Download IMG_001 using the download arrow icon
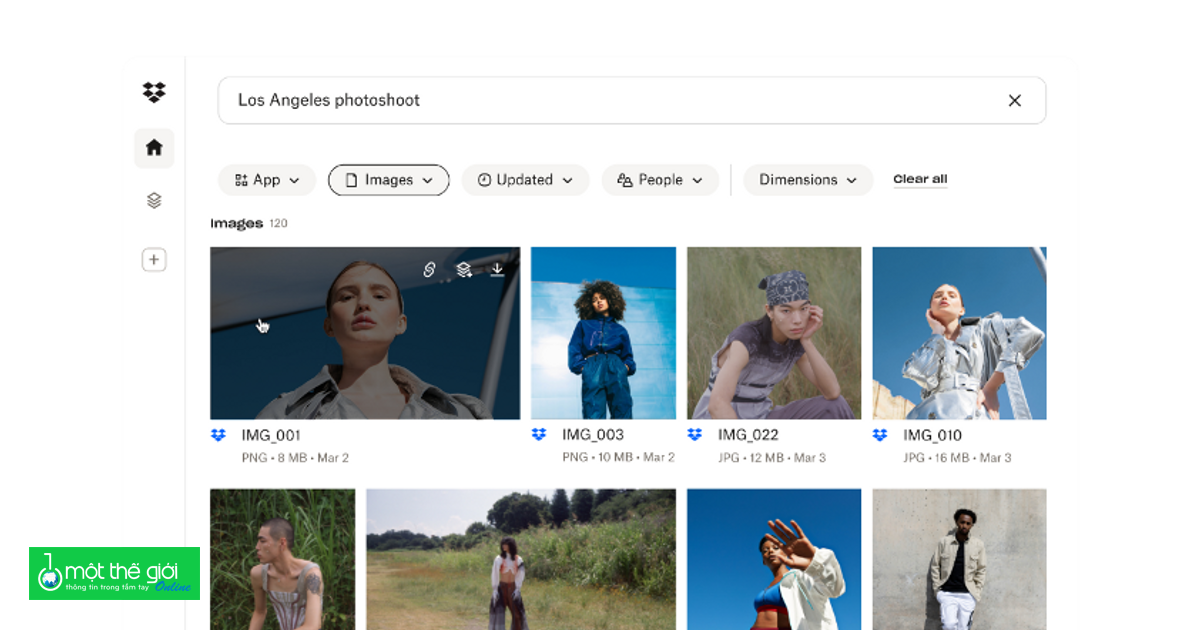Image resolution: width=1200 pixels, height=630 pixels. [497, 270]
